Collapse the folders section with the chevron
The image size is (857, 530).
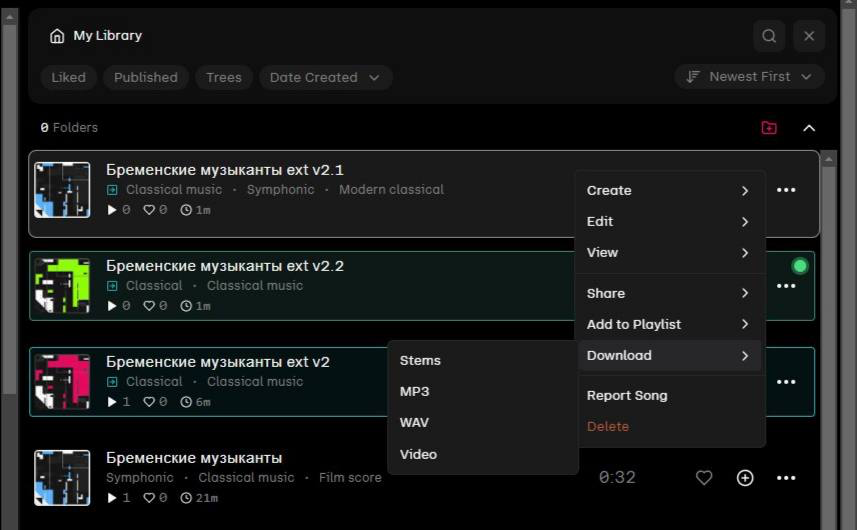tap(809, 128)
